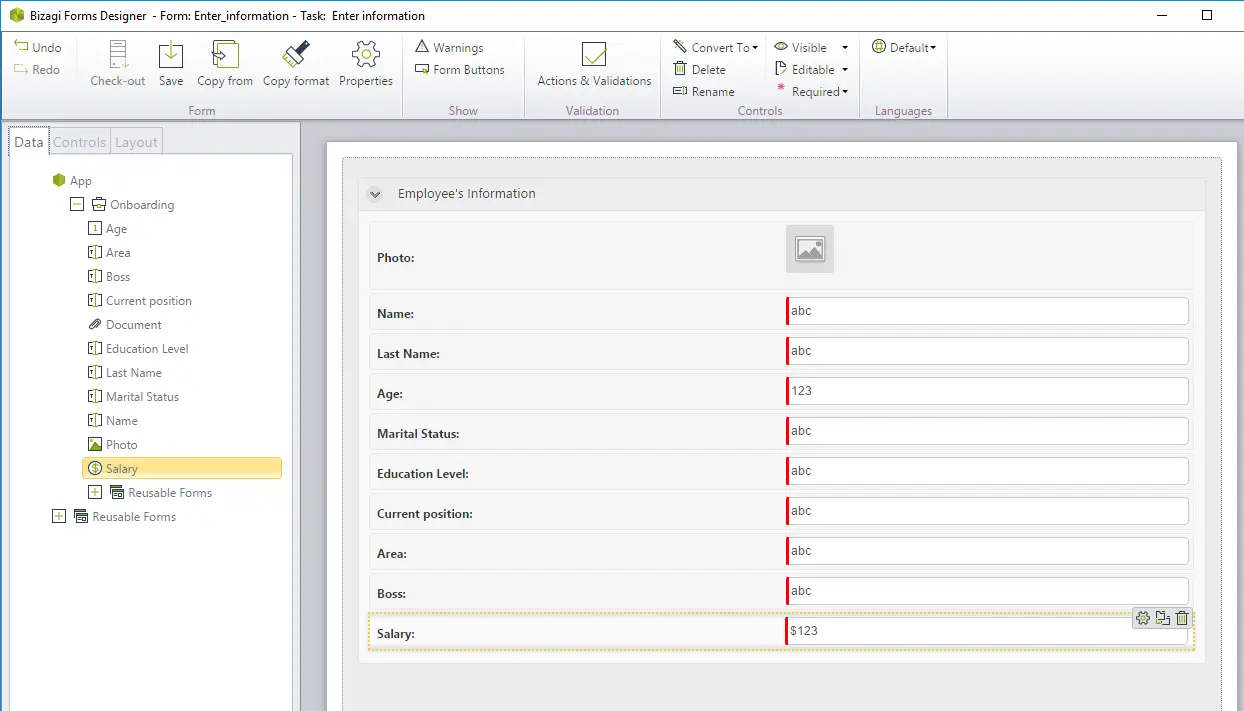1244x711 pixels.
Task: Click the Salary control's middle action icon
Action: click(x=1162, y=618)
